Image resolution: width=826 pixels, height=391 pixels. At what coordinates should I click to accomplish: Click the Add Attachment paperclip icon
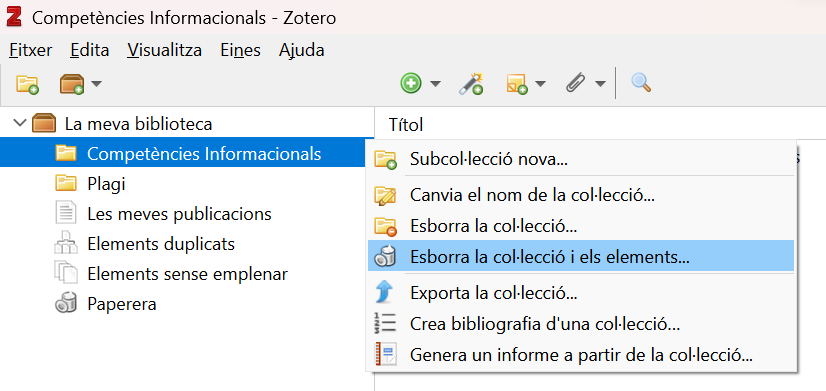577,83
